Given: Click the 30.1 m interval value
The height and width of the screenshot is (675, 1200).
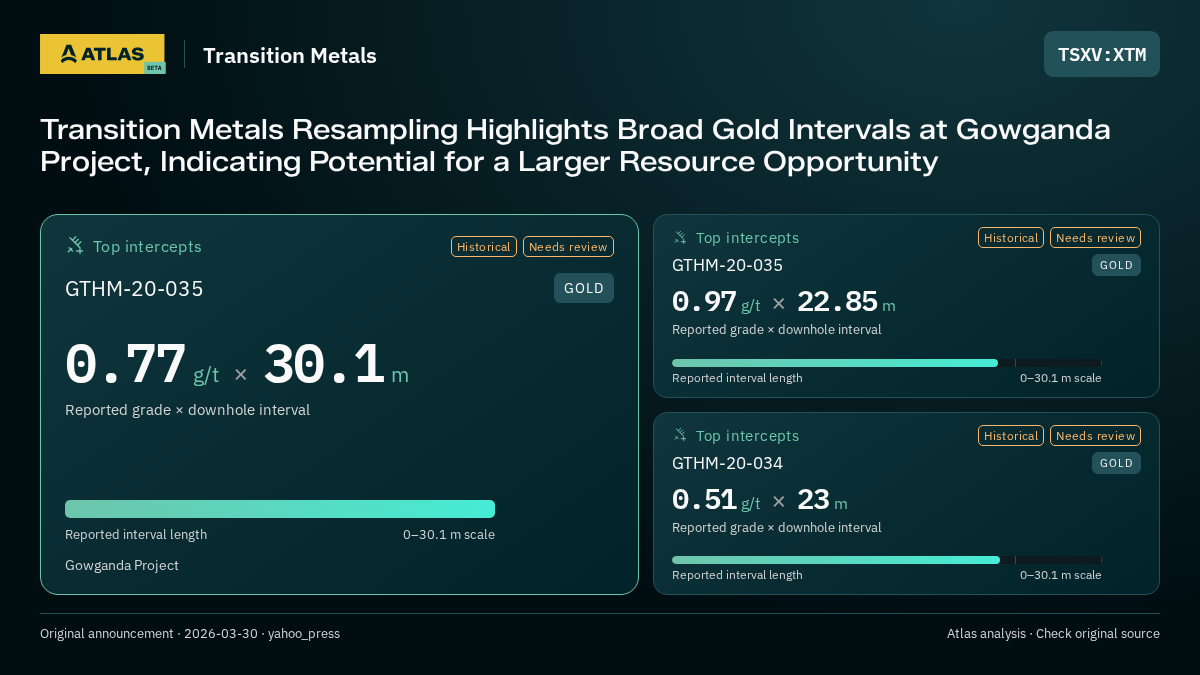Looking at the screenshot, I should 336,365.
